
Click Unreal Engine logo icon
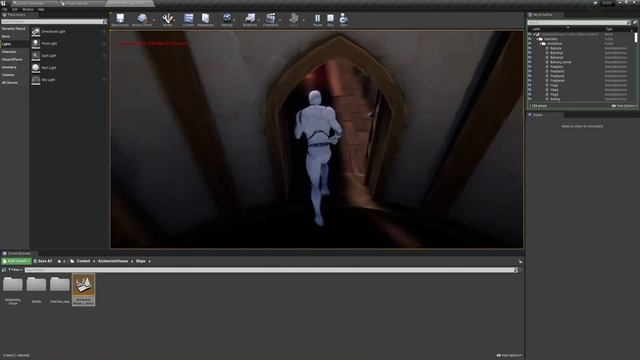coord(3,3)
